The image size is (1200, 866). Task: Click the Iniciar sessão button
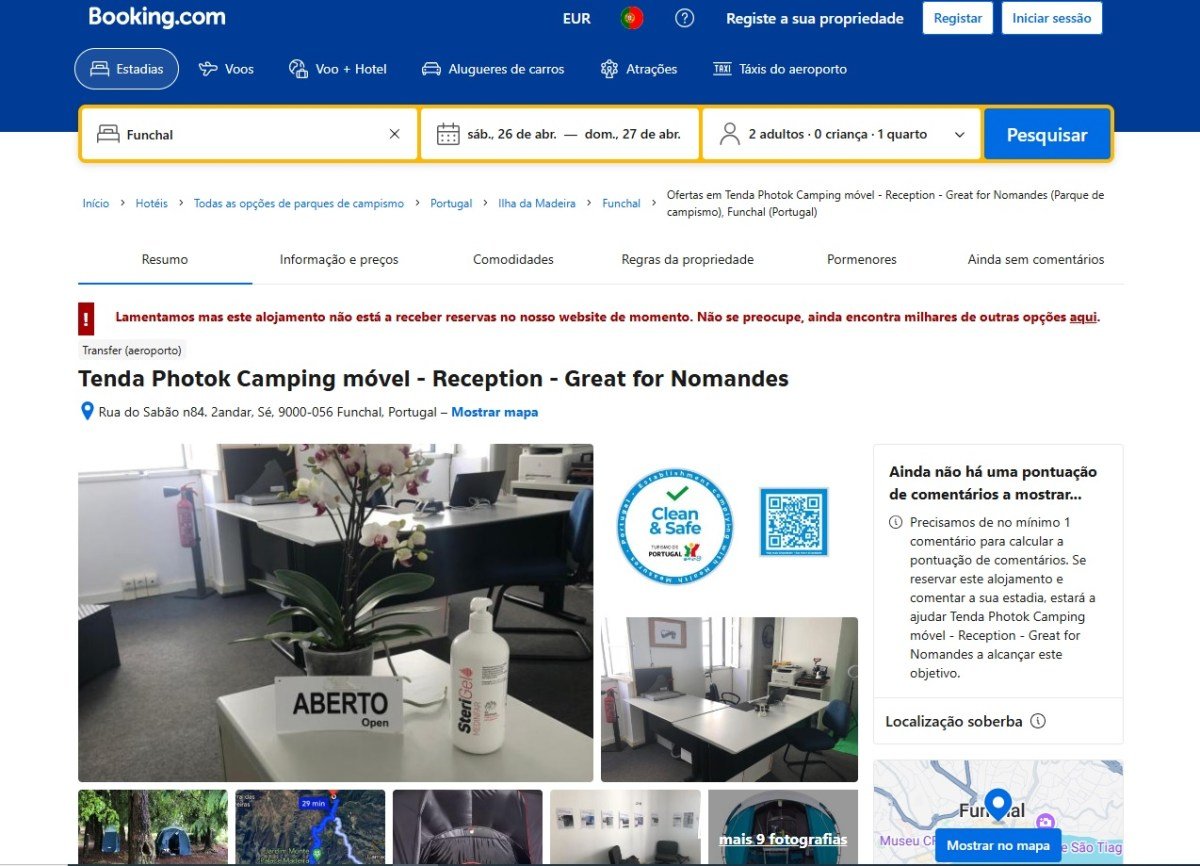click(x=1052, y=18)
